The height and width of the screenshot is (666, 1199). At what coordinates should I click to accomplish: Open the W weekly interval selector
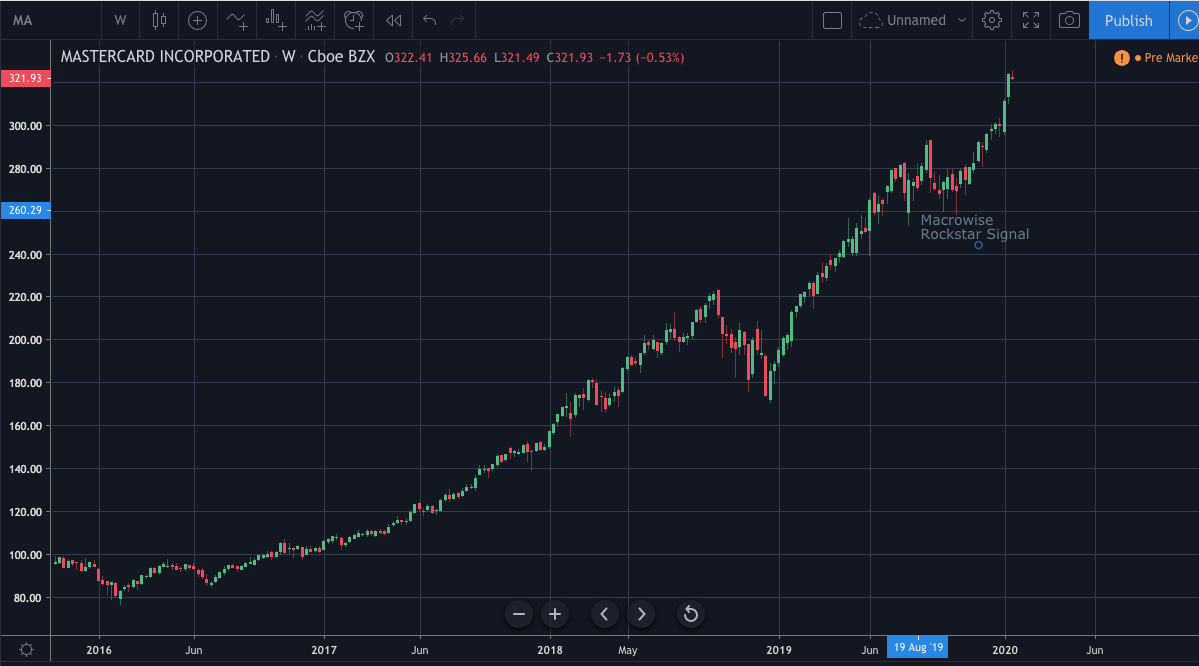click(120, 21)
